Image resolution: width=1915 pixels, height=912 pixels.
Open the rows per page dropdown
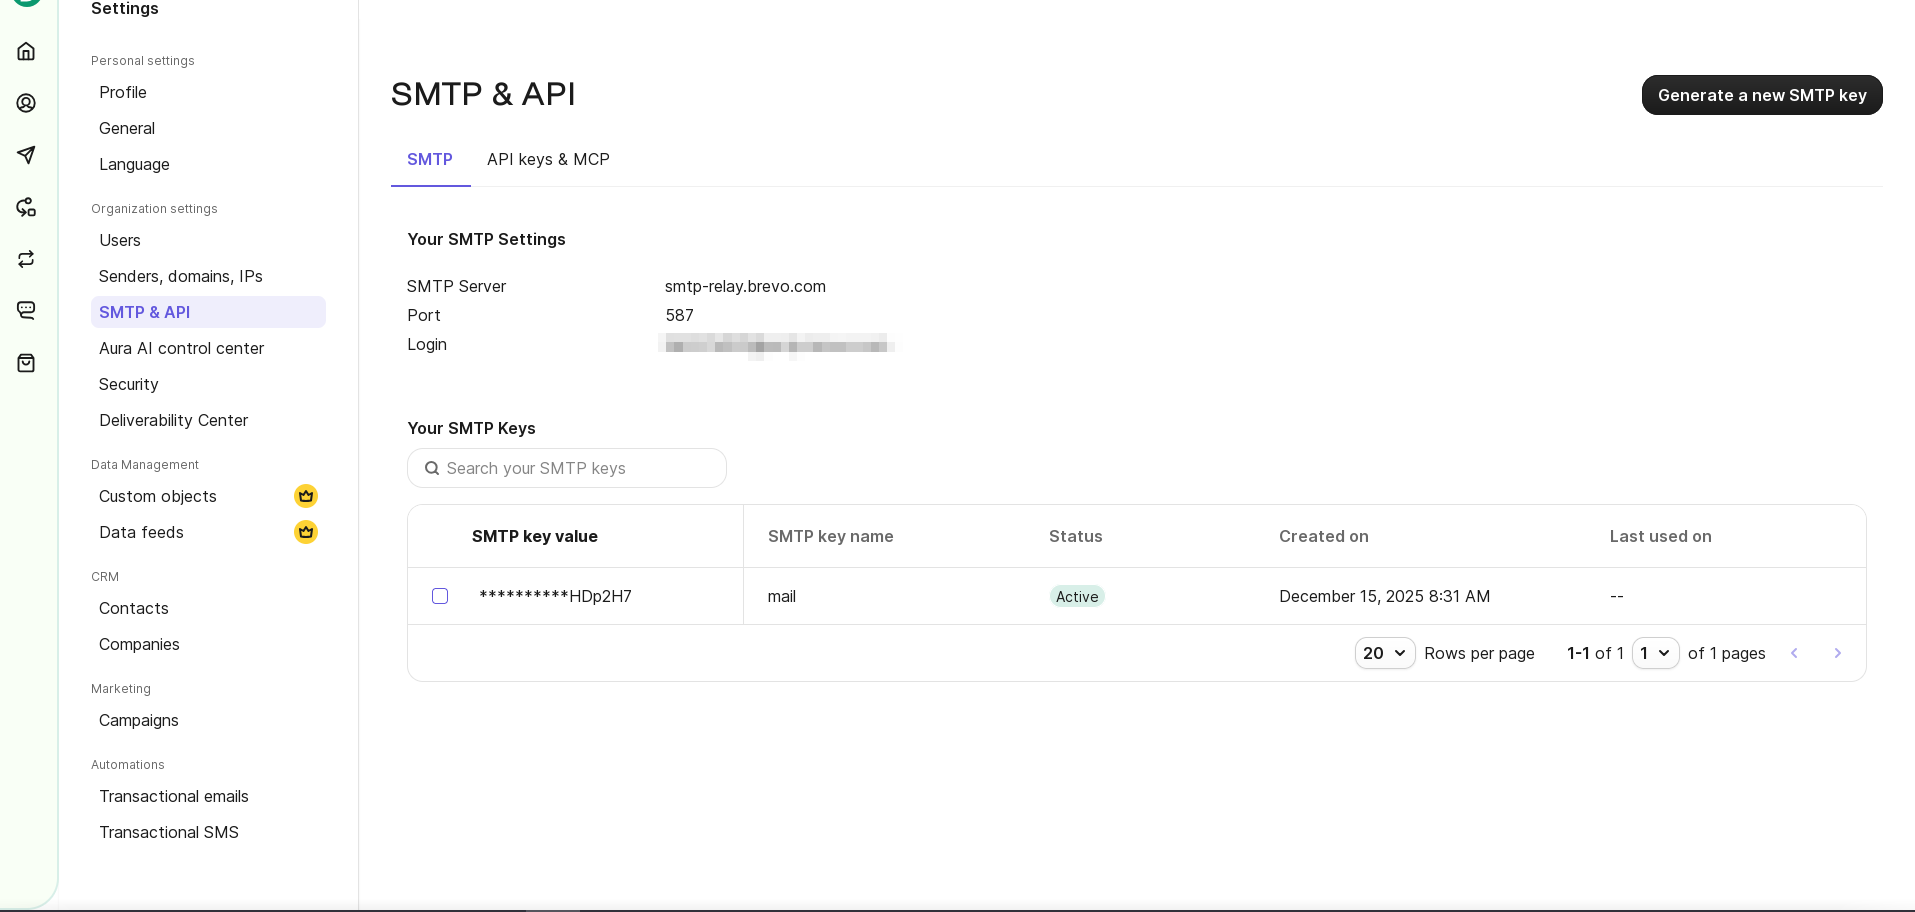[1384, 653]
